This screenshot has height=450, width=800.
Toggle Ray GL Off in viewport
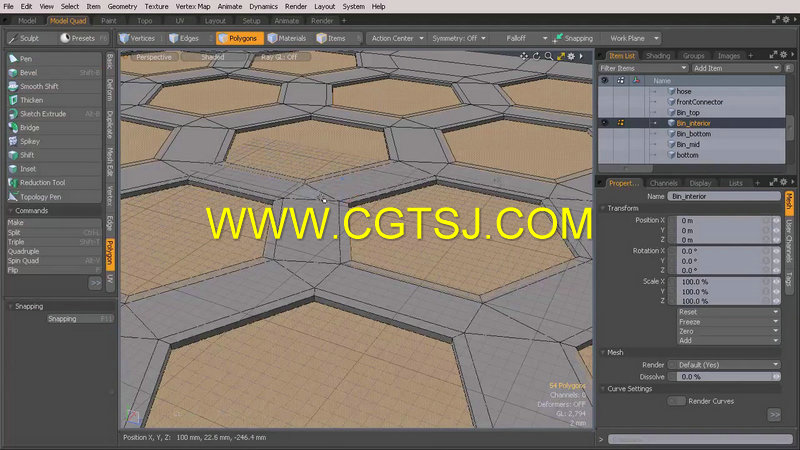279,57
